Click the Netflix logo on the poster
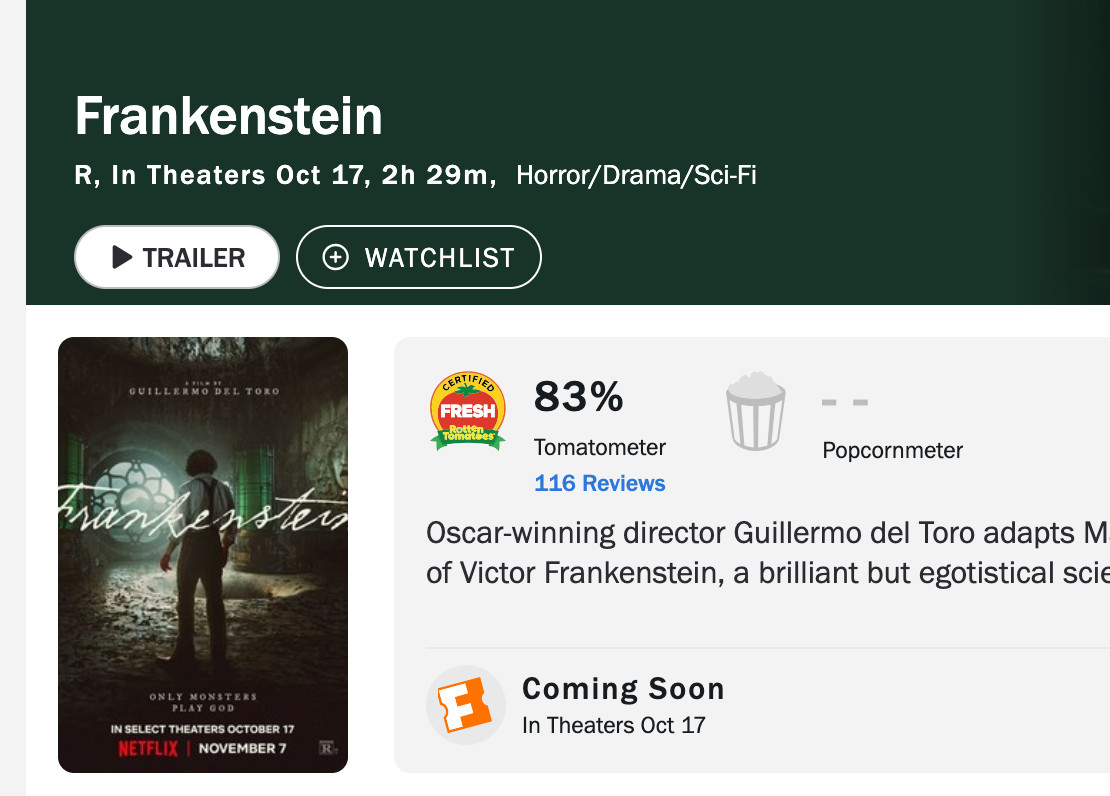Image resolution: width=1110 pixels, height=796 pixels. (148, 749)
